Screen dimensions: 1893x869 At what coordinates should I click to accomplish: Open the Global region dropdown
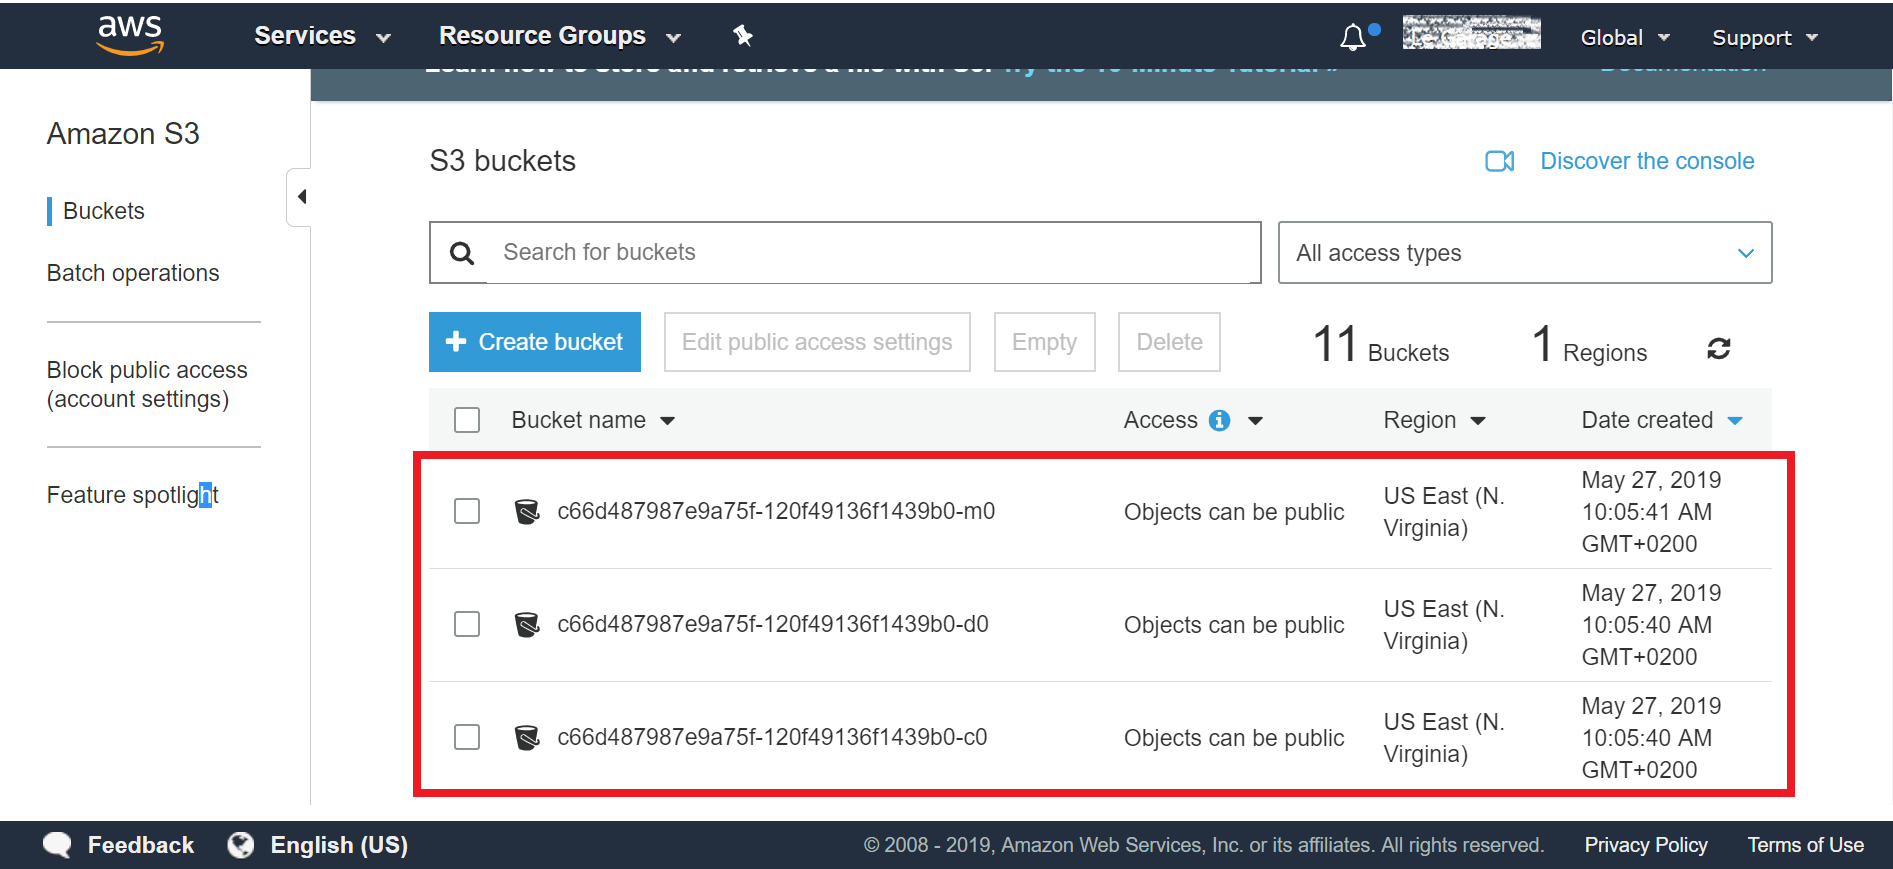pyautogui.click(x=1625, y=38)
